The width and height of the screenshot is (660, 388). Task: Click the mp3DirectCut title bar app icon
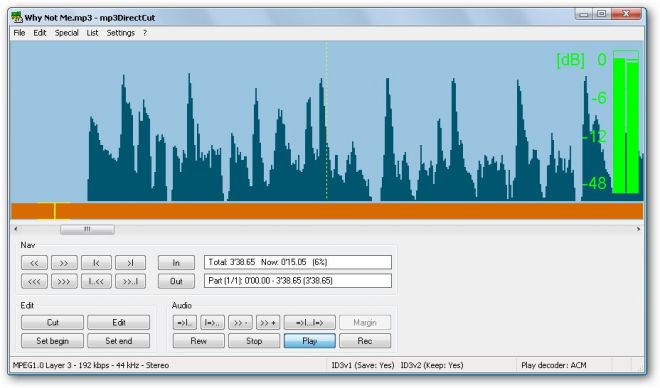pos(17,17)
